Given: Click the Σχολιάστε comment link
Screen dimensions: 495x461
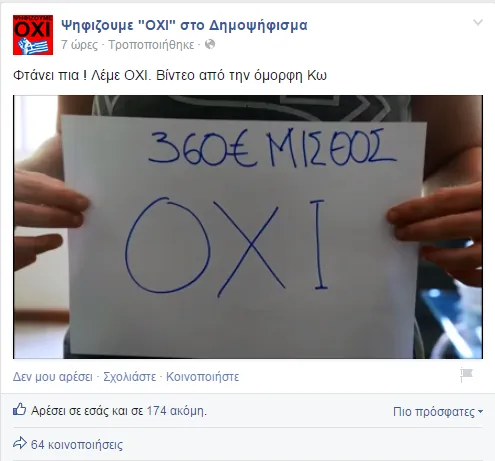Looking at the screenshot, I should pyautogui.click(x=130, y=377).
